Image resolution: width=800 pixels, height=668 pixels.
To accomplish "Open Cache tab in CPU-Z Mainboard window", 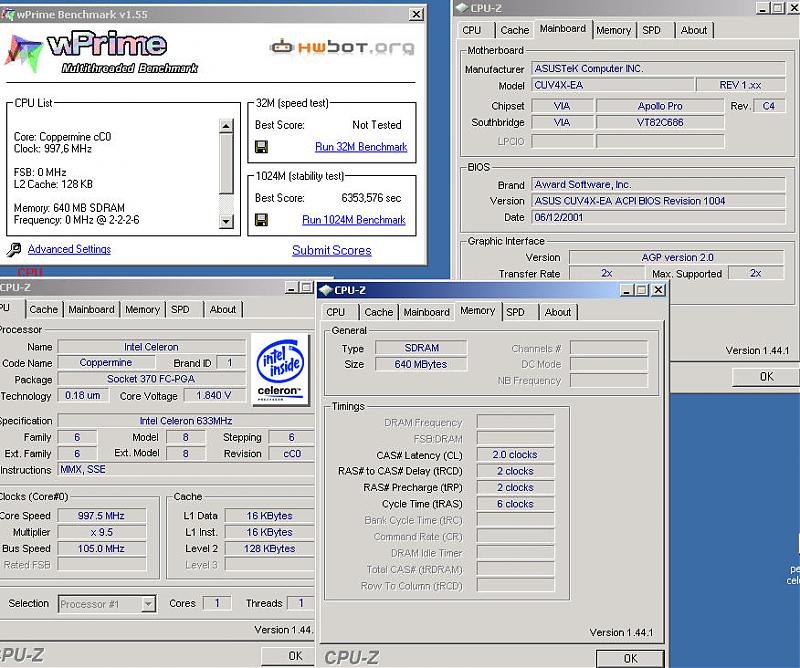I will tap(515, 31).
